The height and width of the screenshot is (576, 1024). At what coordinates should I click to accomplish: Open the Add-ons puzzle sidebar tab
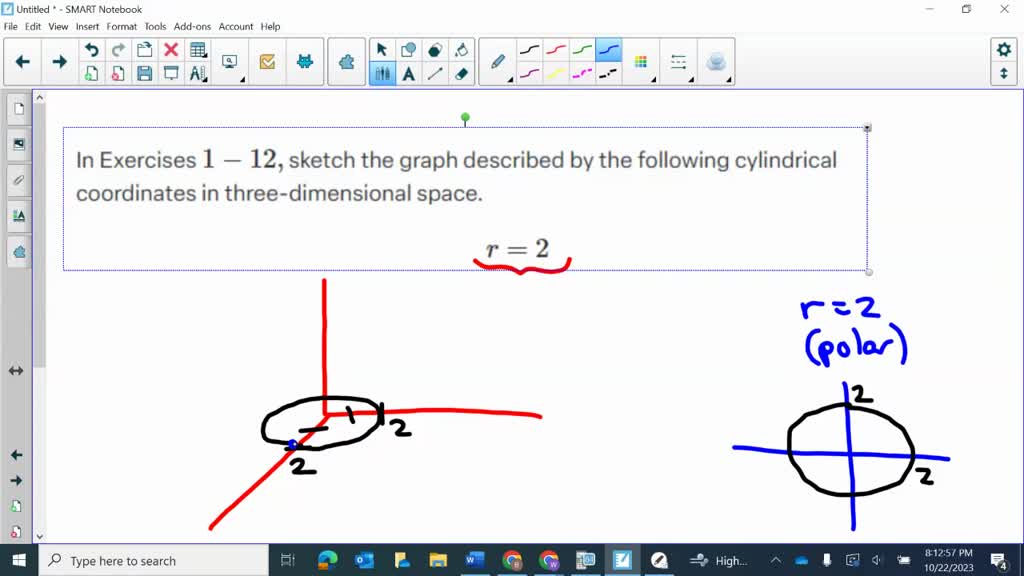tap(18, 251)
